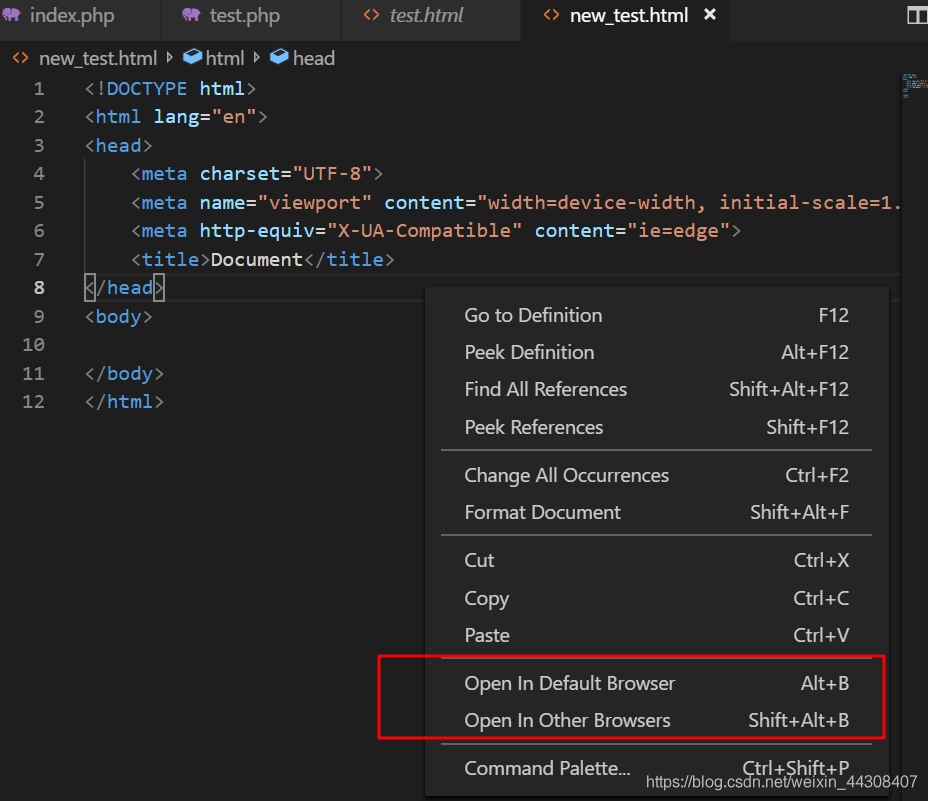Choose Peek Definition

pos(656,352)
